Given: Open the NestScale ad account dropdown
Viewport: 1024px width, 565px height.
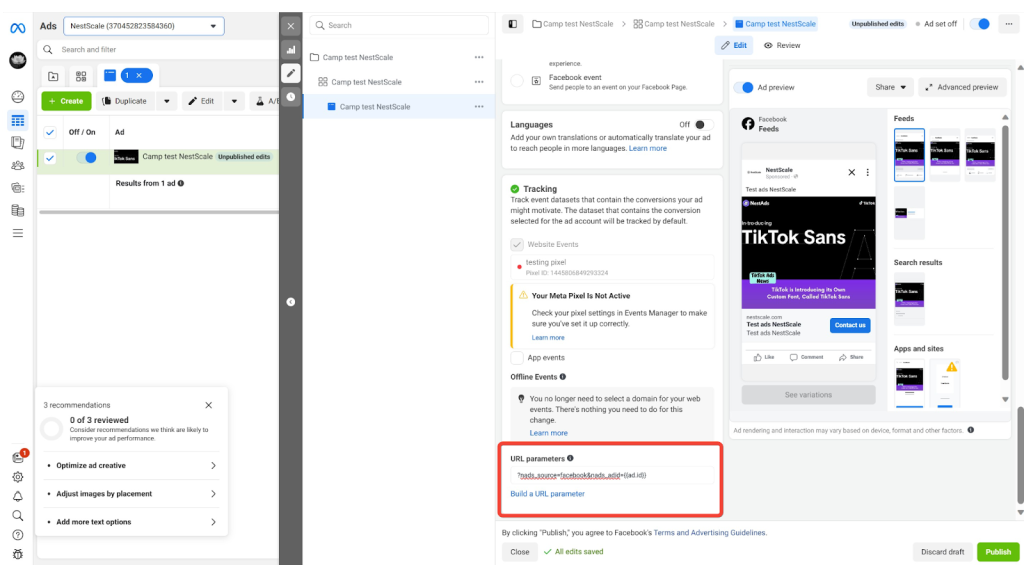Looking at the screenshot, I should coord(144,26).
